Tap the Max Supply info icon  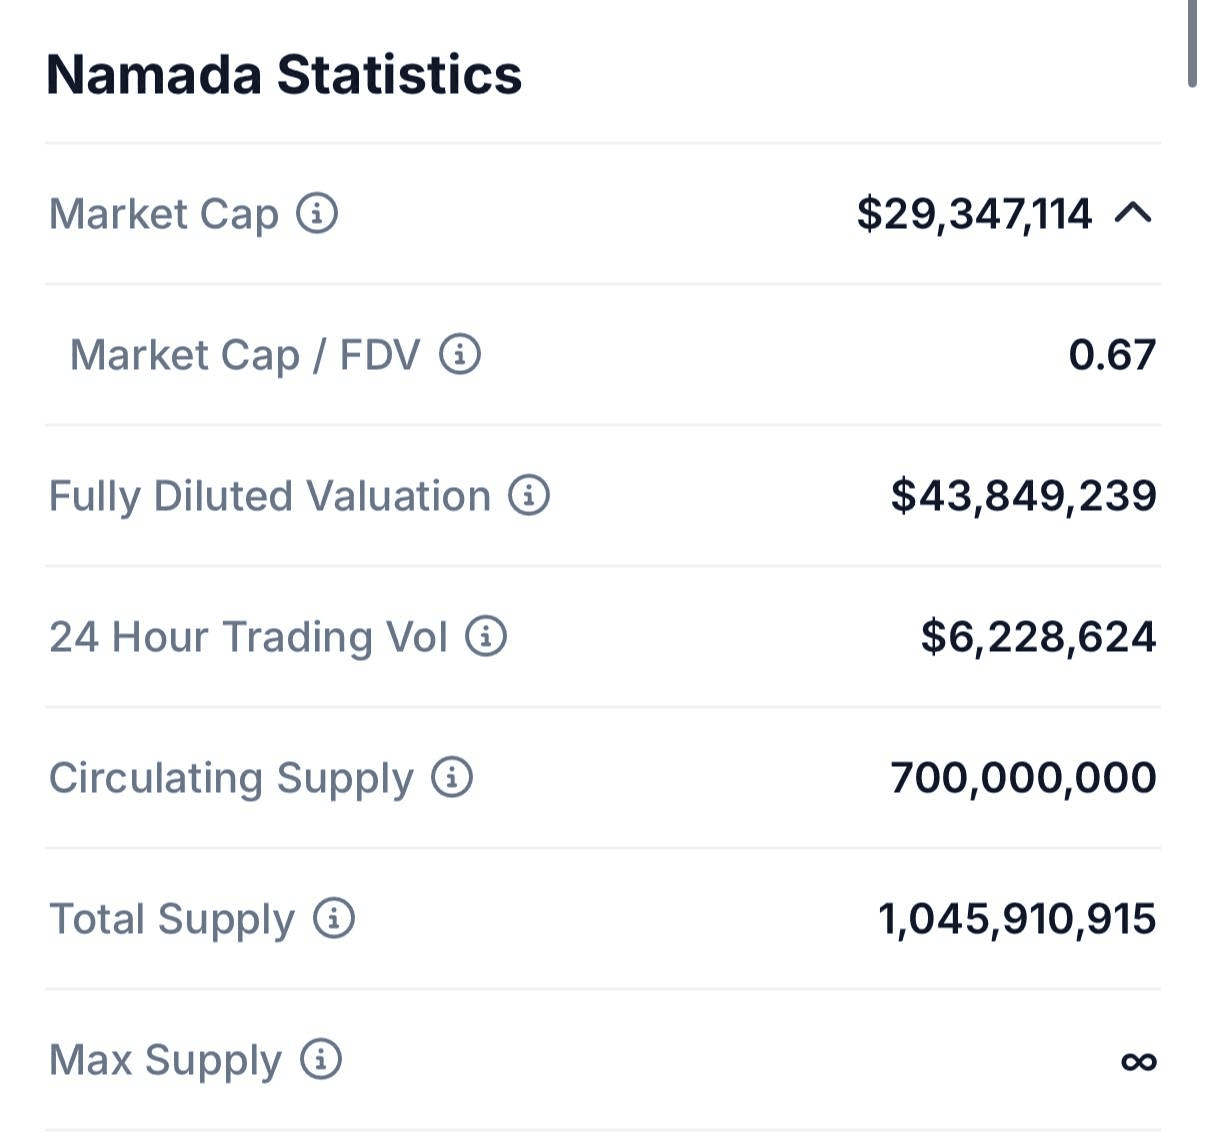pyautogui.click(x=321, y=1059)
